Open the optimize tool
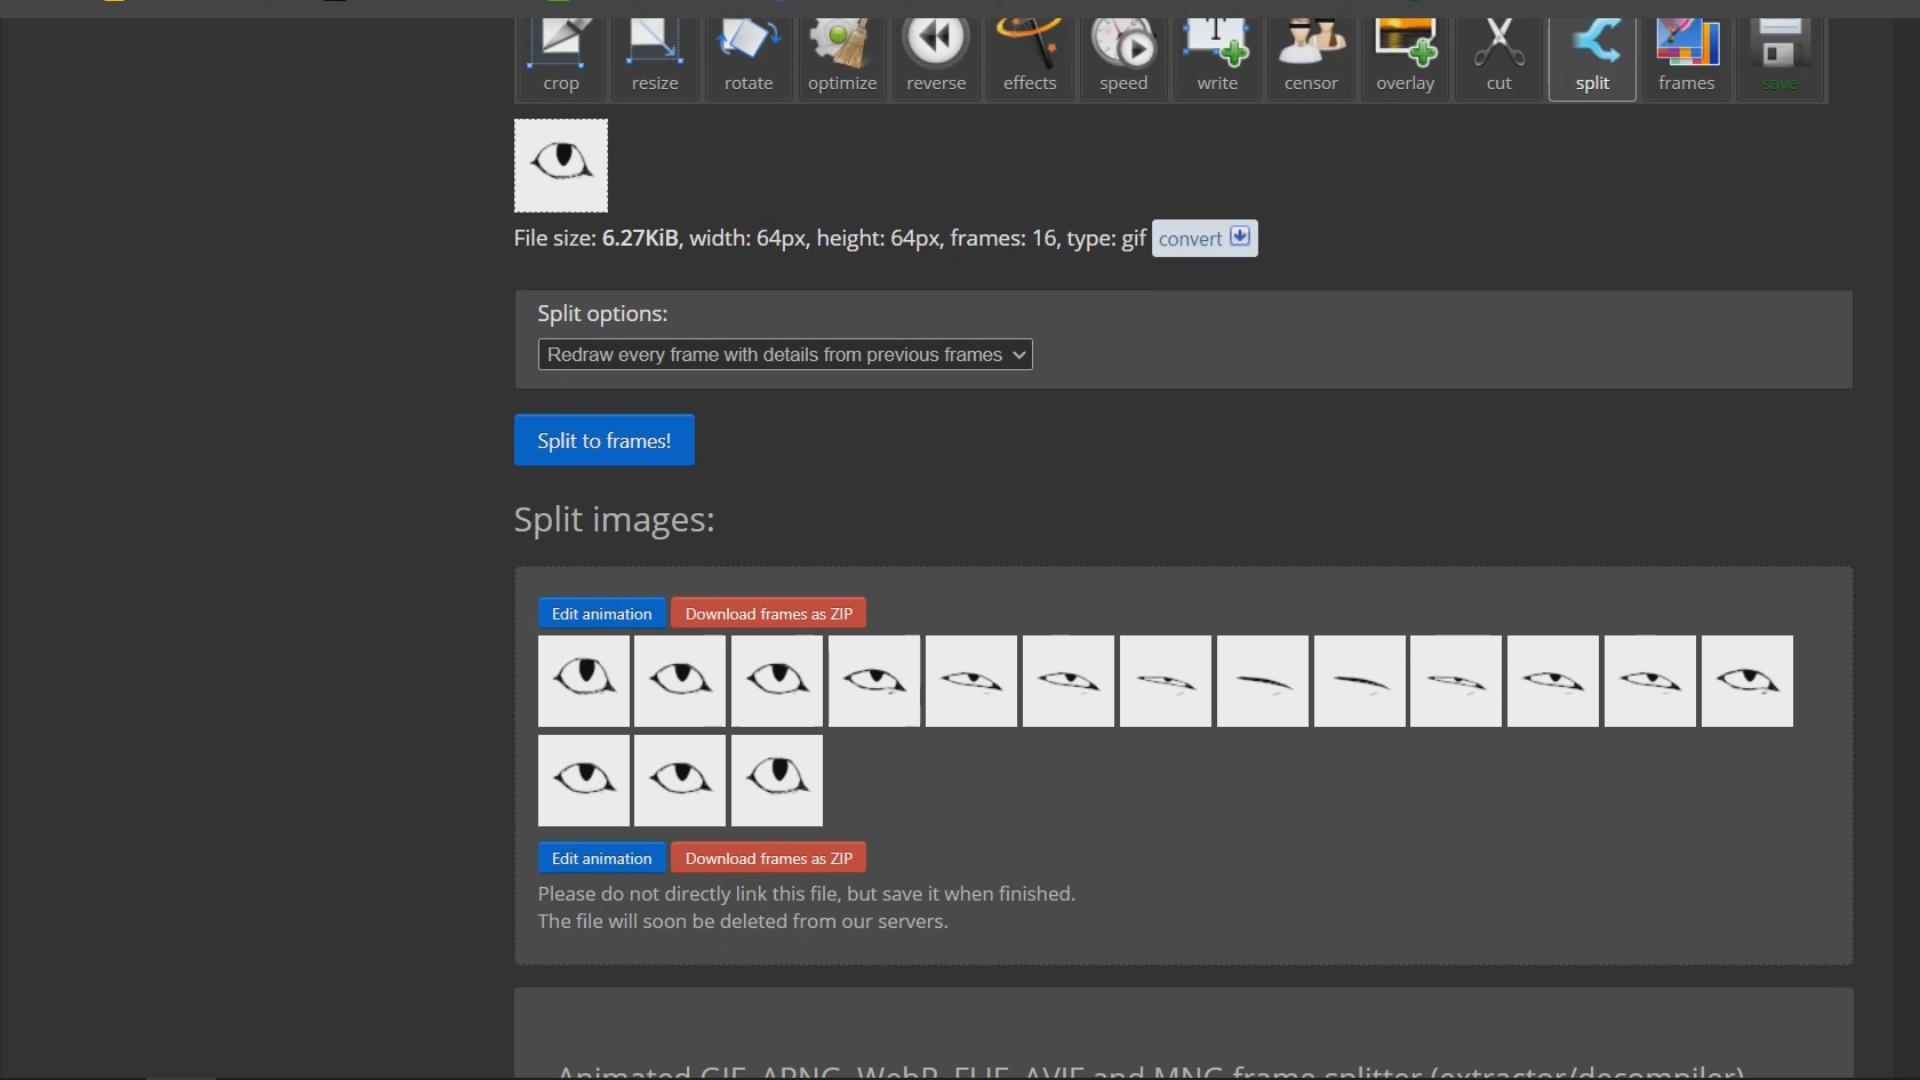Screen dimensions: 1920x1080 tap(842, 58)
